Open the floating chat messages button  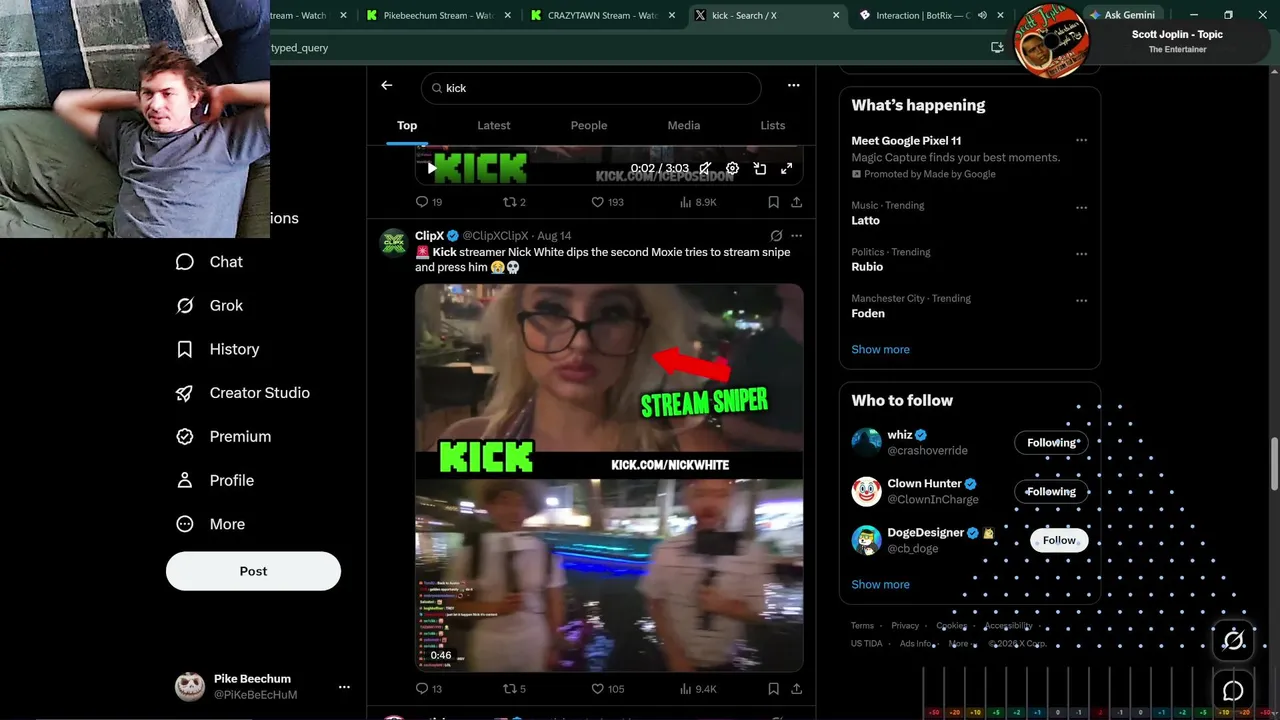coord(1233,691)
